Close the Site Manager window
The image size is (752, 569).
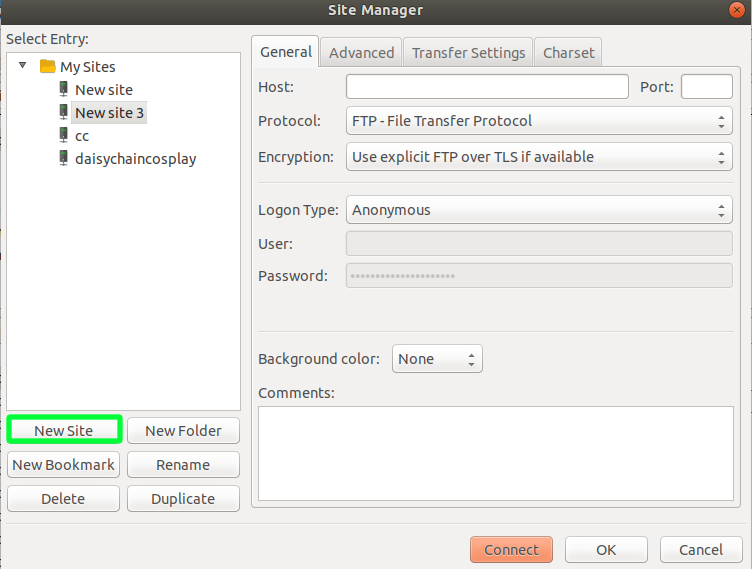click(736, 10)
